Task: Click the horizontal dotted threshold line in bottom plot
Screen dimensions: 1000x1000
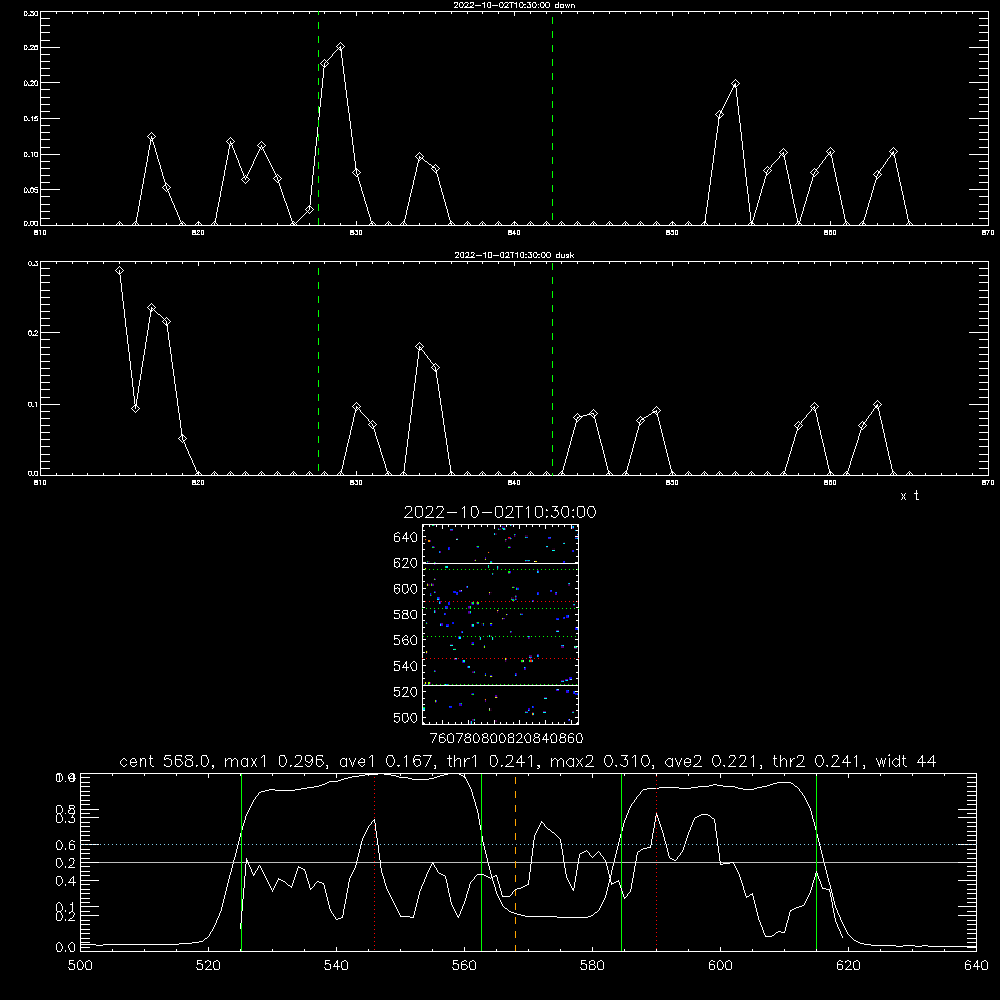Action: coord(528,844)
